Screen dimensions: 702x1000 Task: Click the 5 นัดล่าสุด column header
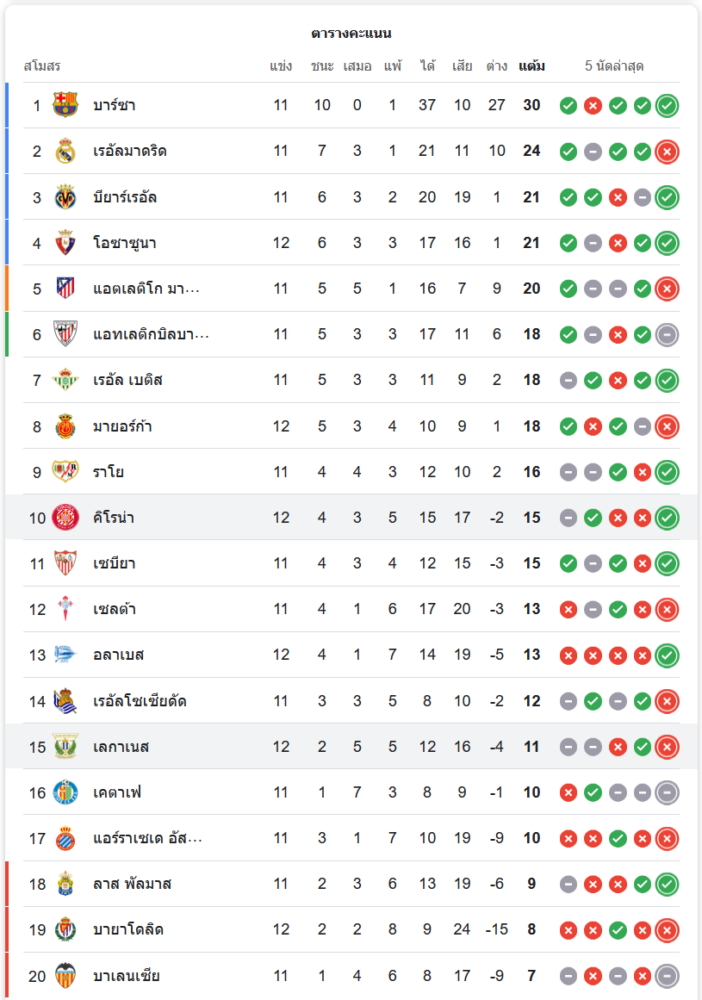pyautogui.click(x=614, y=66)
